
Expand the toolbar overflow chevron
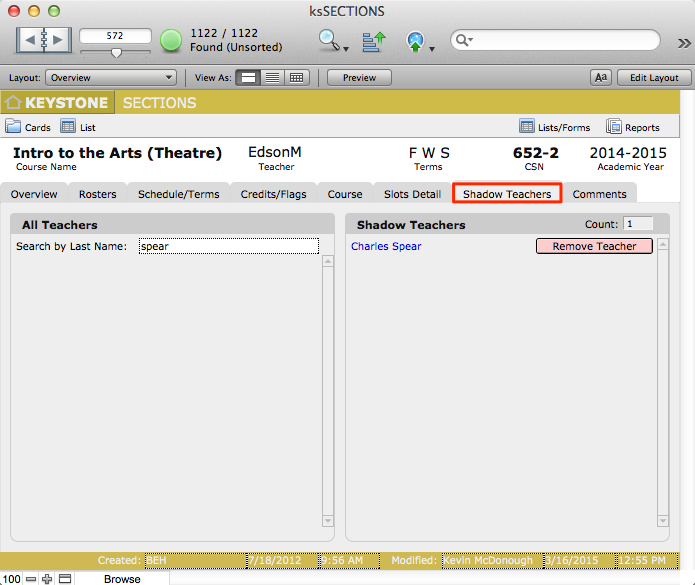click(683, 43)
